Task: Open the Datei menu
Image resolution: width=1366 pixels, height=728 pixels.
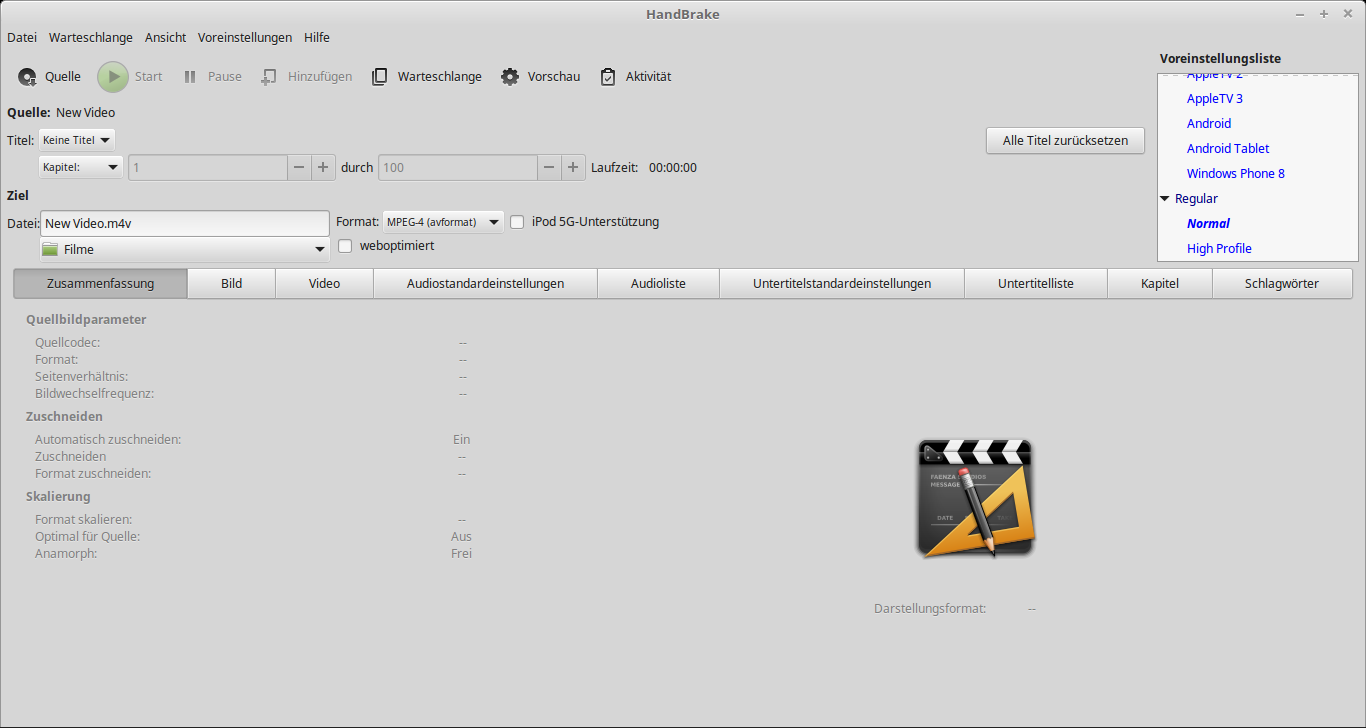Action: click(x=22, y=37)
